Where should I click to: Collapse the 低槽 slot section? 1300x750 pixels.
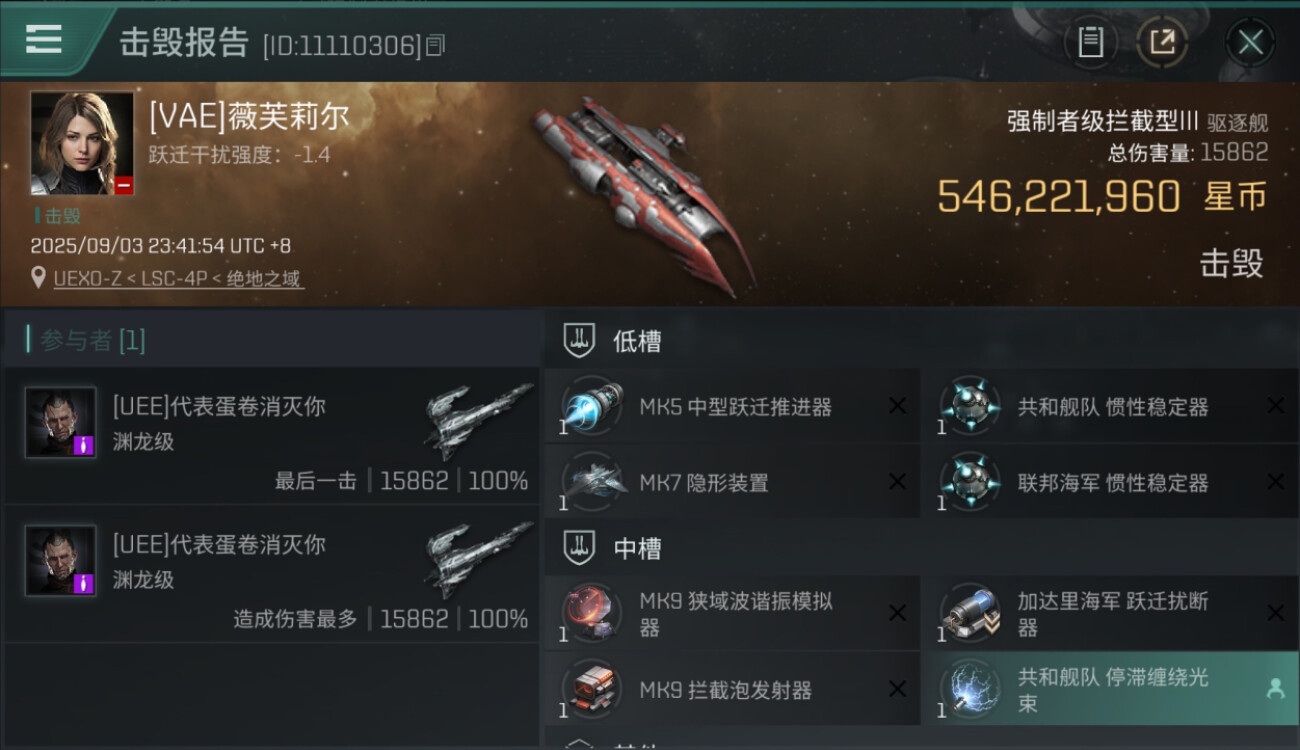click(580, 340)
